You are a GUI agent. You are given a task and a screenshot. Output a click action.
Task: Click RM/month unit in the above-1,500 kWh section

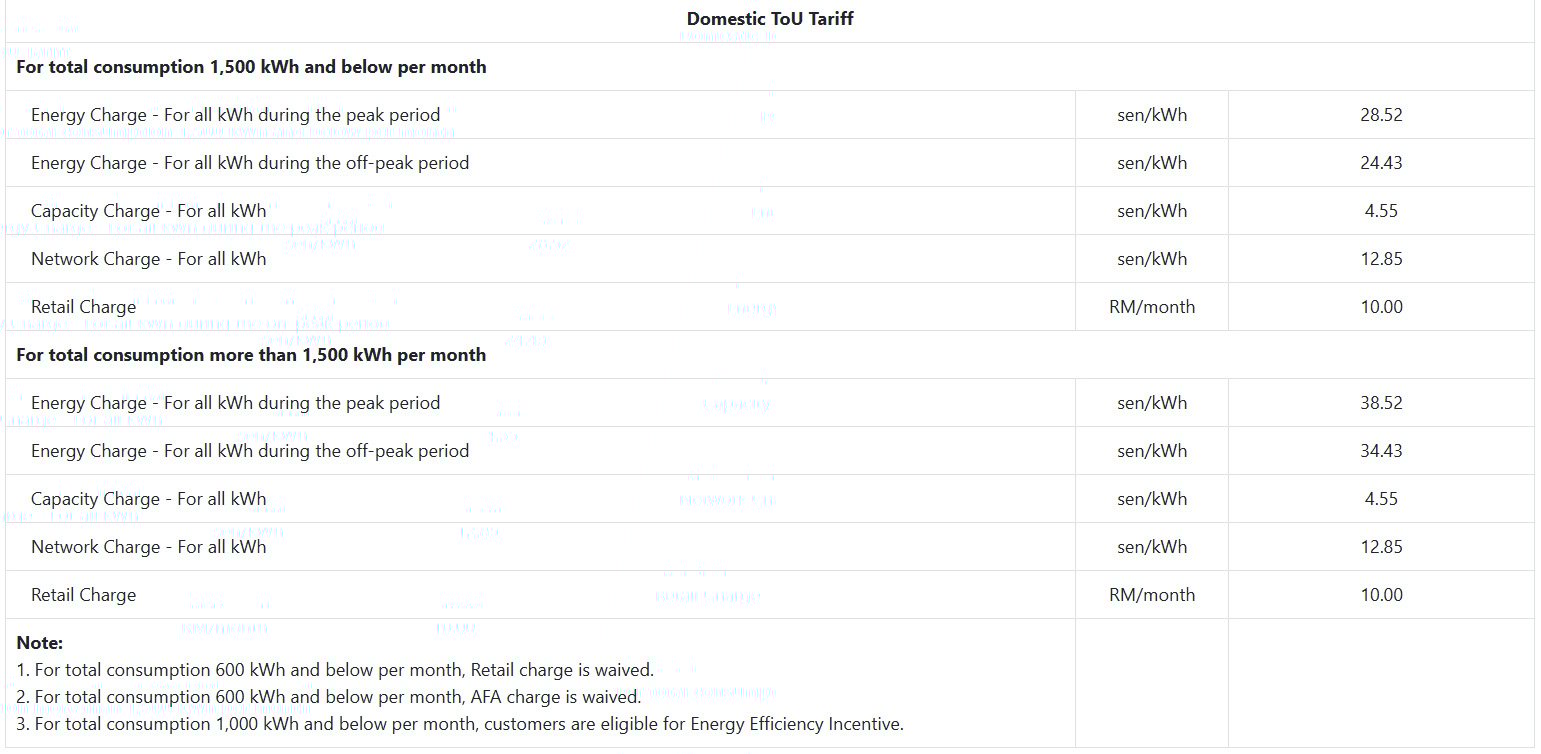[x=1151, y=595]
